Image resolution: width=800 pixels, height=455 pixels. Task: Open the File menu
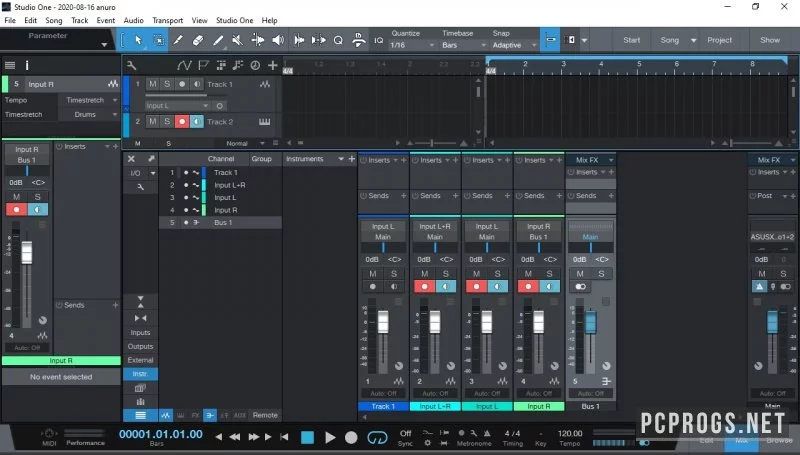coord(10,20)
